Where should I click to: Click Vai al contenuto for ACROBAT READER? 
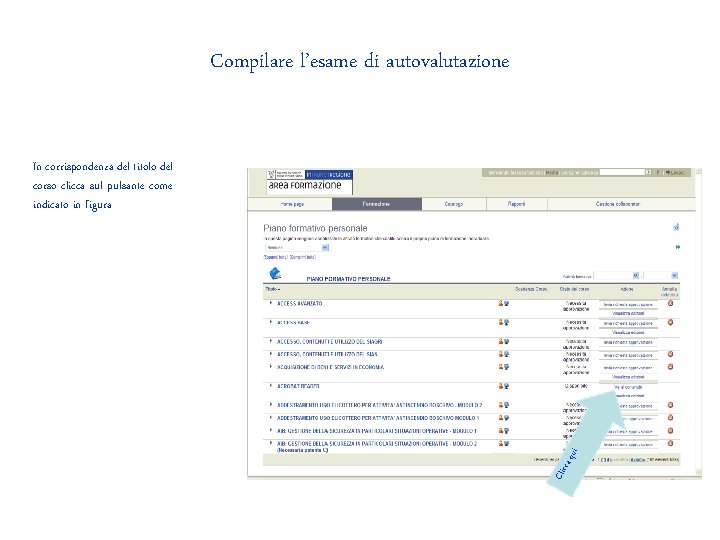pos(628,387)
